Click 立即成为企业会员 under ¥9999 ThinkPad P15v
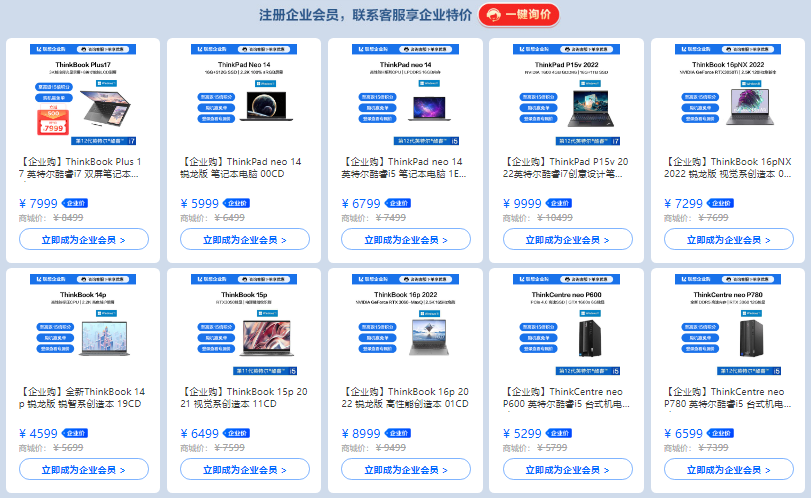 tap(567, 239)
